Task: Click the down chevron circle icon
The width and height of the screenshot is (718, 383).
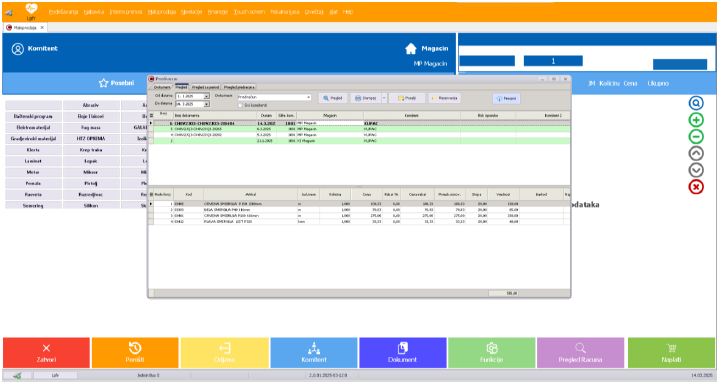Action: pos(696,170)
